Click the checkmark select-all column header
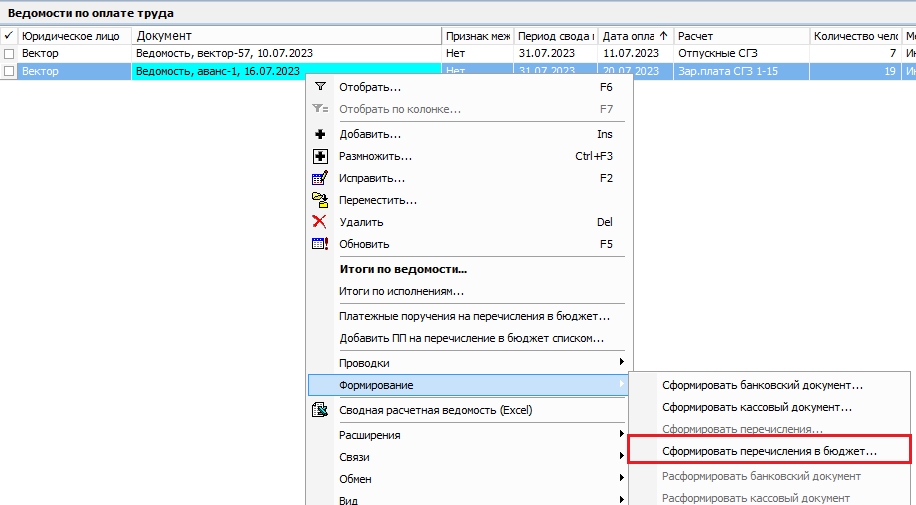 [x=9, y=36]
